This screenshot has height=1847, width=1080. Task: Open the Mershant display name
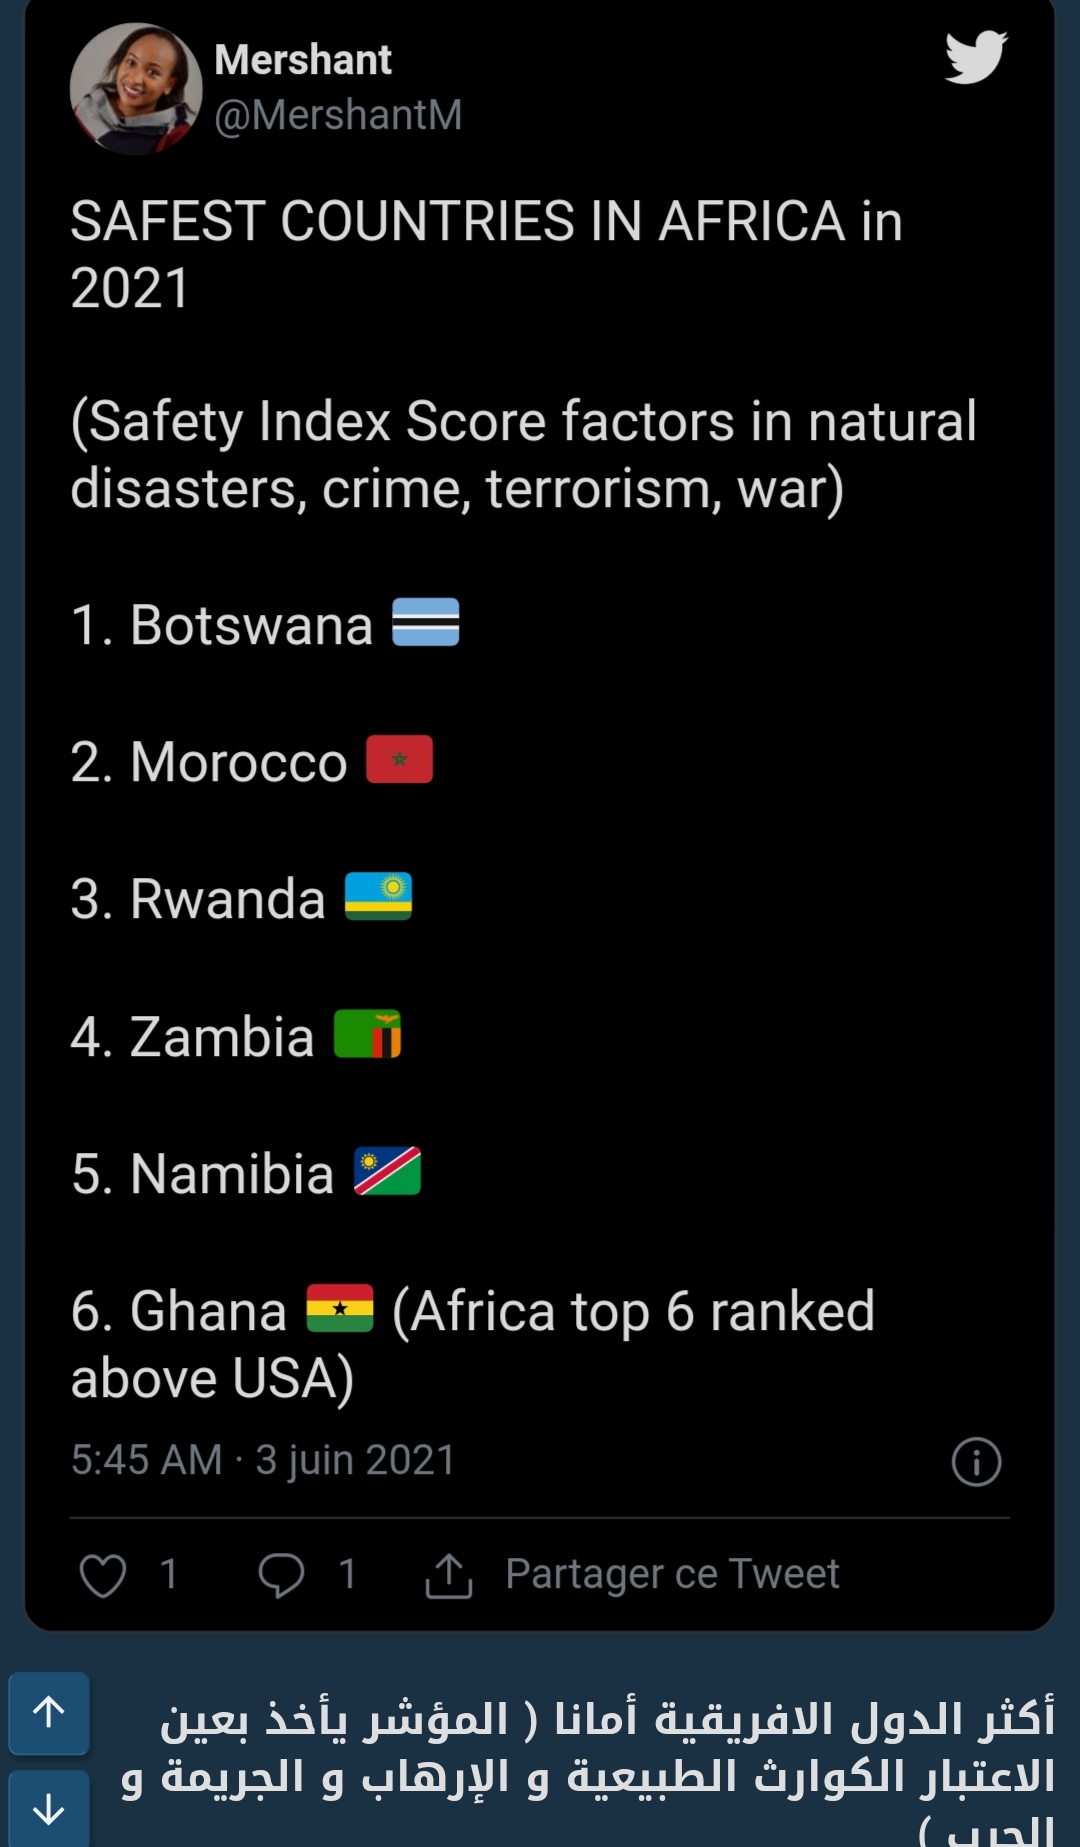pyautogui.click(x=302, y=60)
